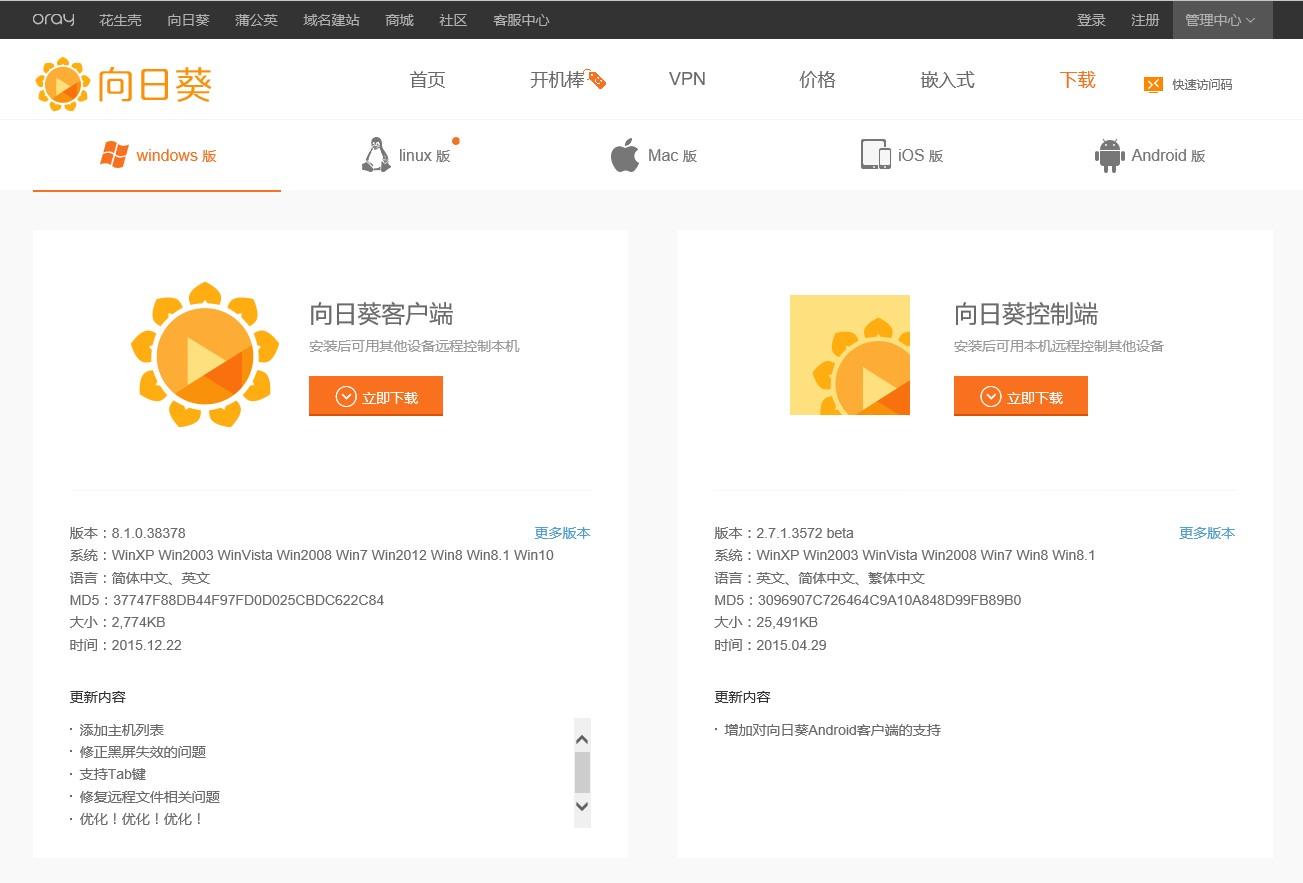Go to the 首页 nav item
This screenshot has width=1303, height=883.
pos(427,80)
